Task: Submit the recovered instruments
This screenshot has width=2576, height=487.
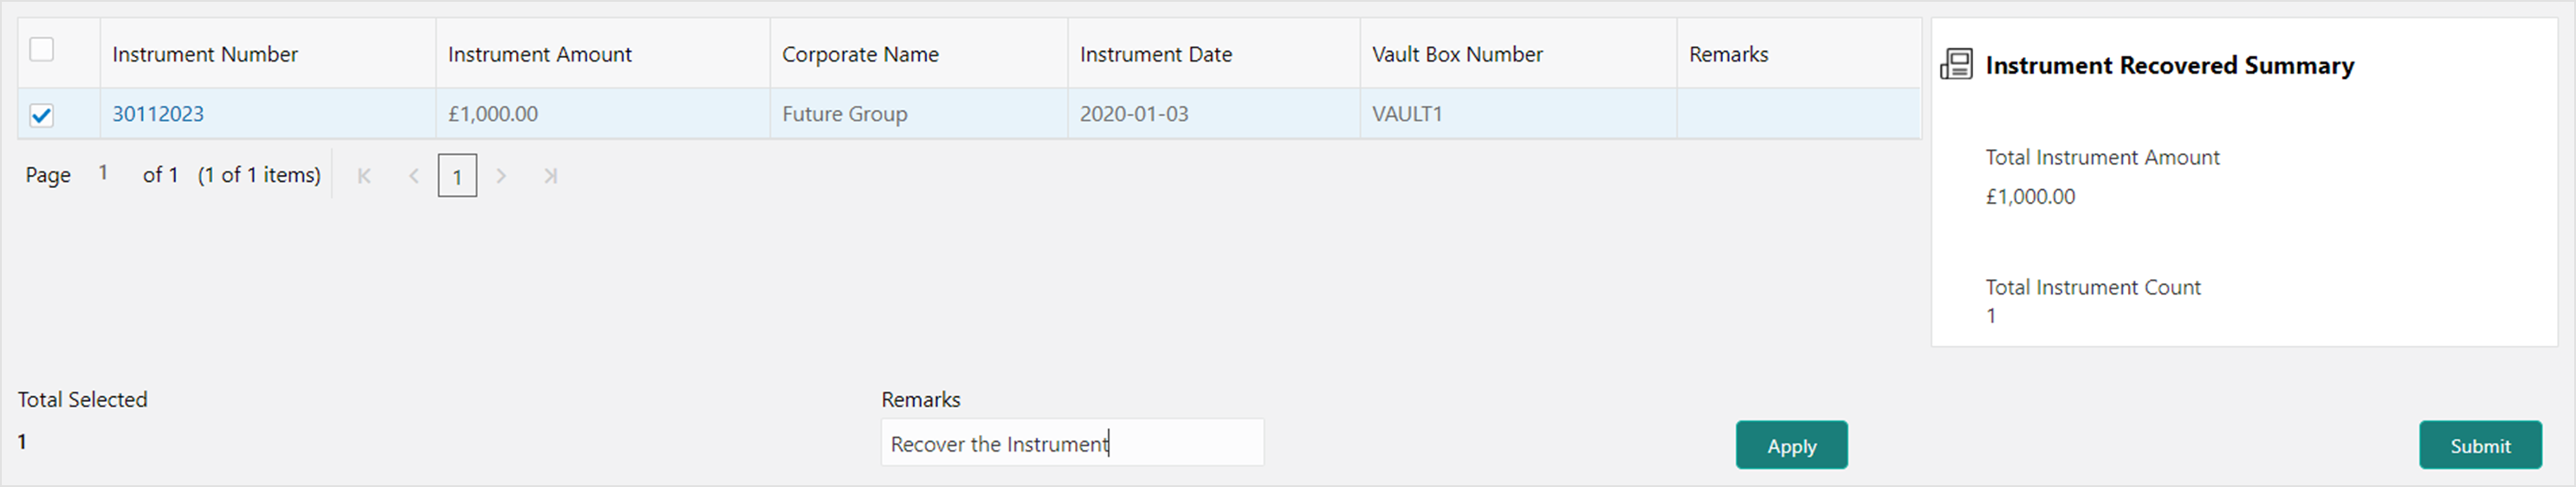Action: coord(2480,445)
